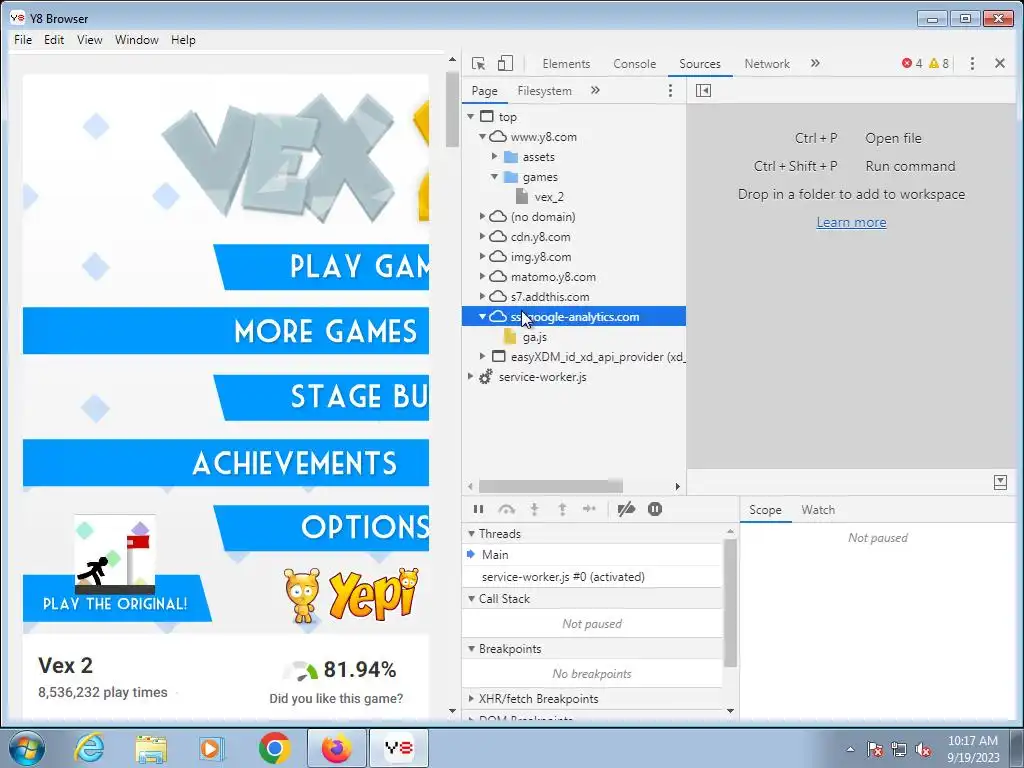
Task: Click the navigator pane horizontal scrollbar thumb
Action: point(551,486)
